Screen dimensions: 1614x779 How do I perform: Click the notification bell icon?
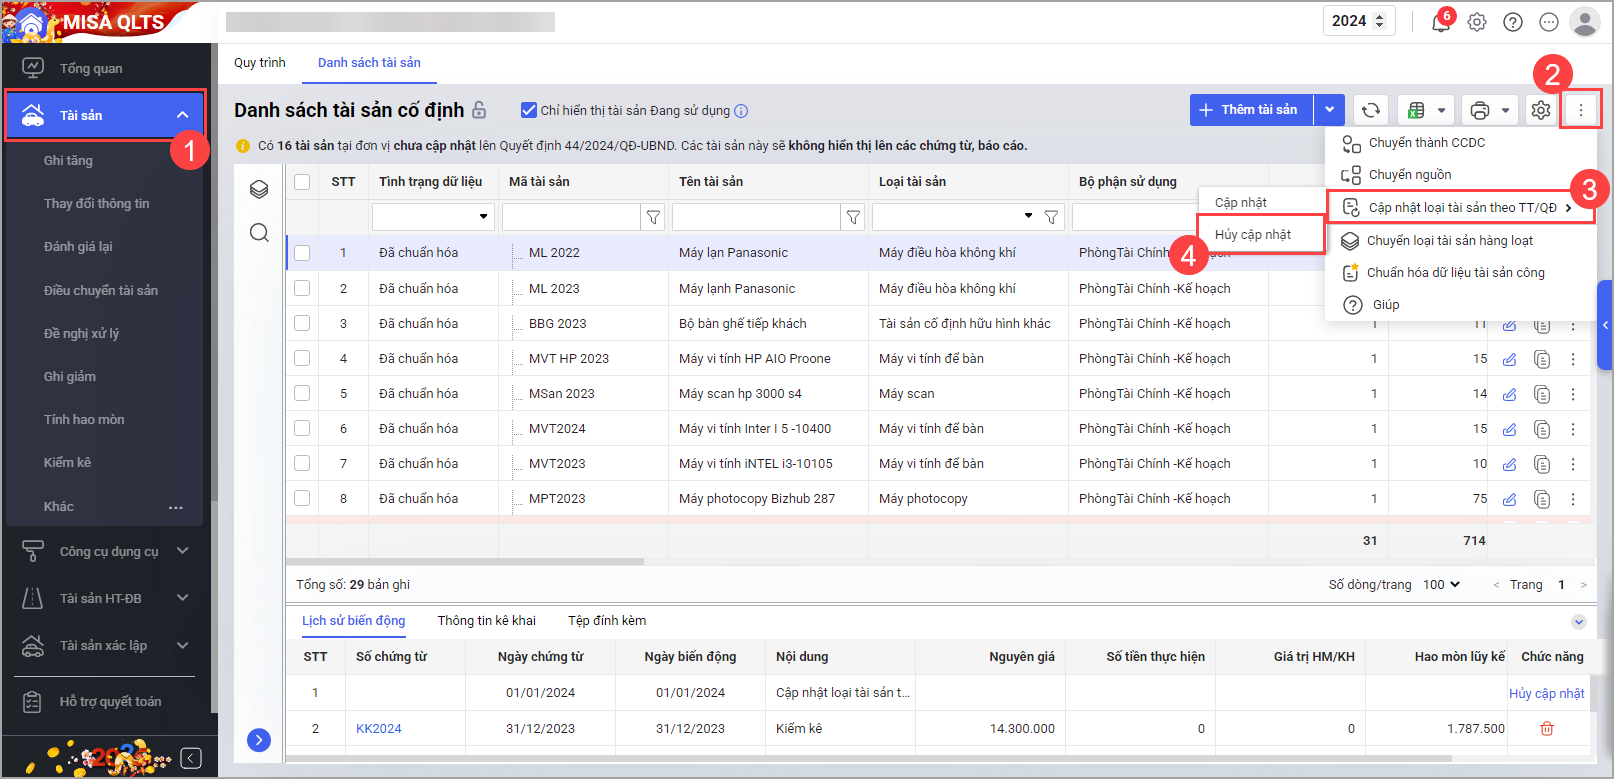1440,22
